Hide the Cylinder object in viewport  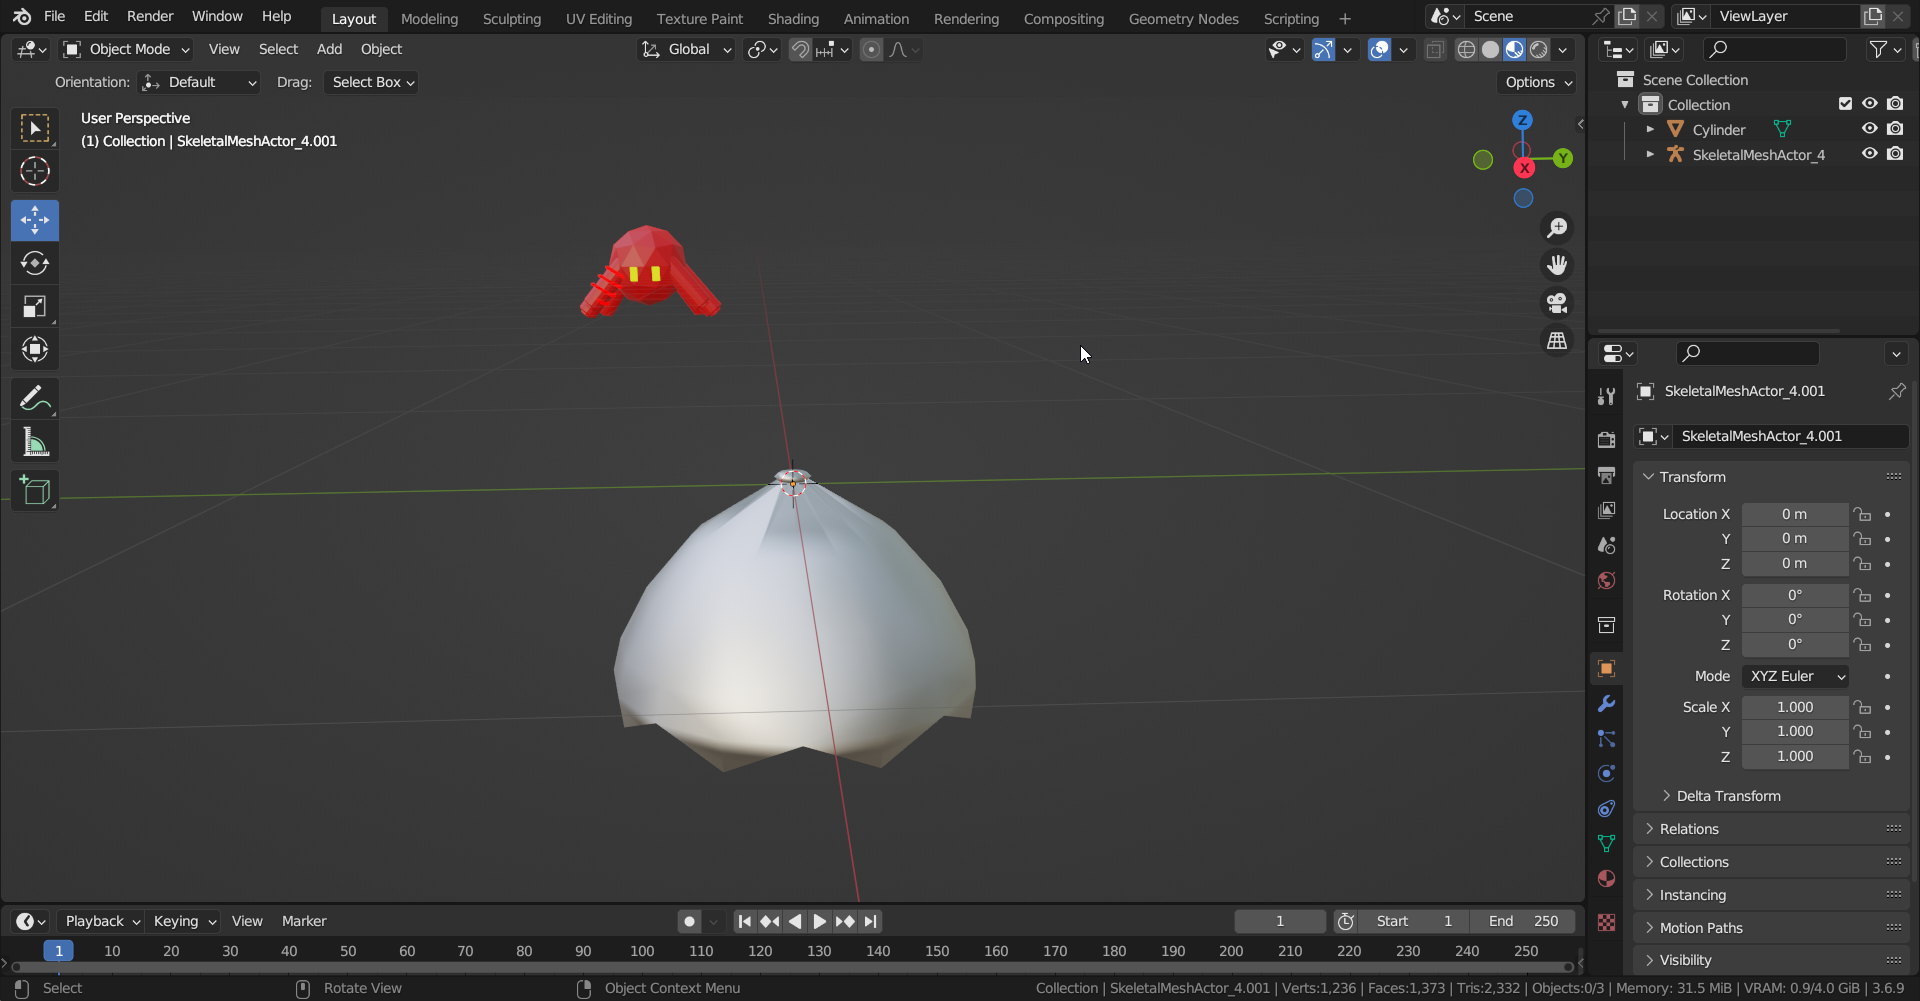pyautogui.click(x=1869, y=129)
